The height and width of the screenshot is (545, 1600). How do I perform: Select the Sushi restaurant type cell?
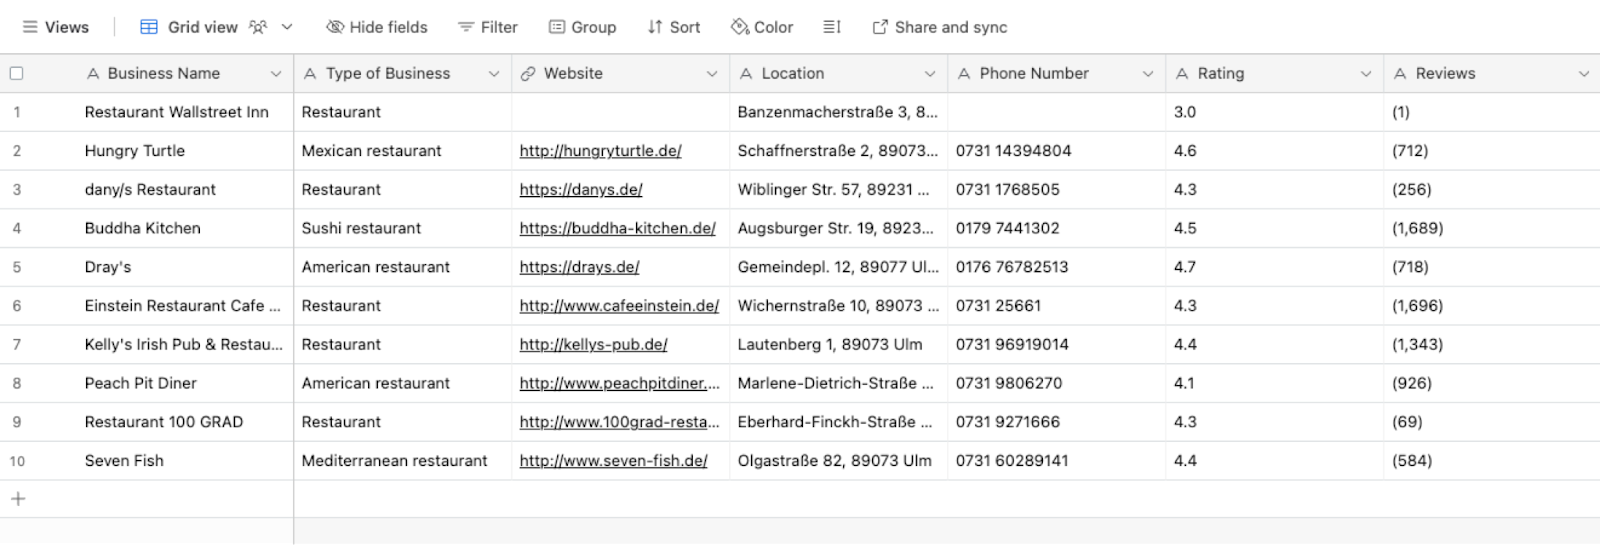pos(403,228)
